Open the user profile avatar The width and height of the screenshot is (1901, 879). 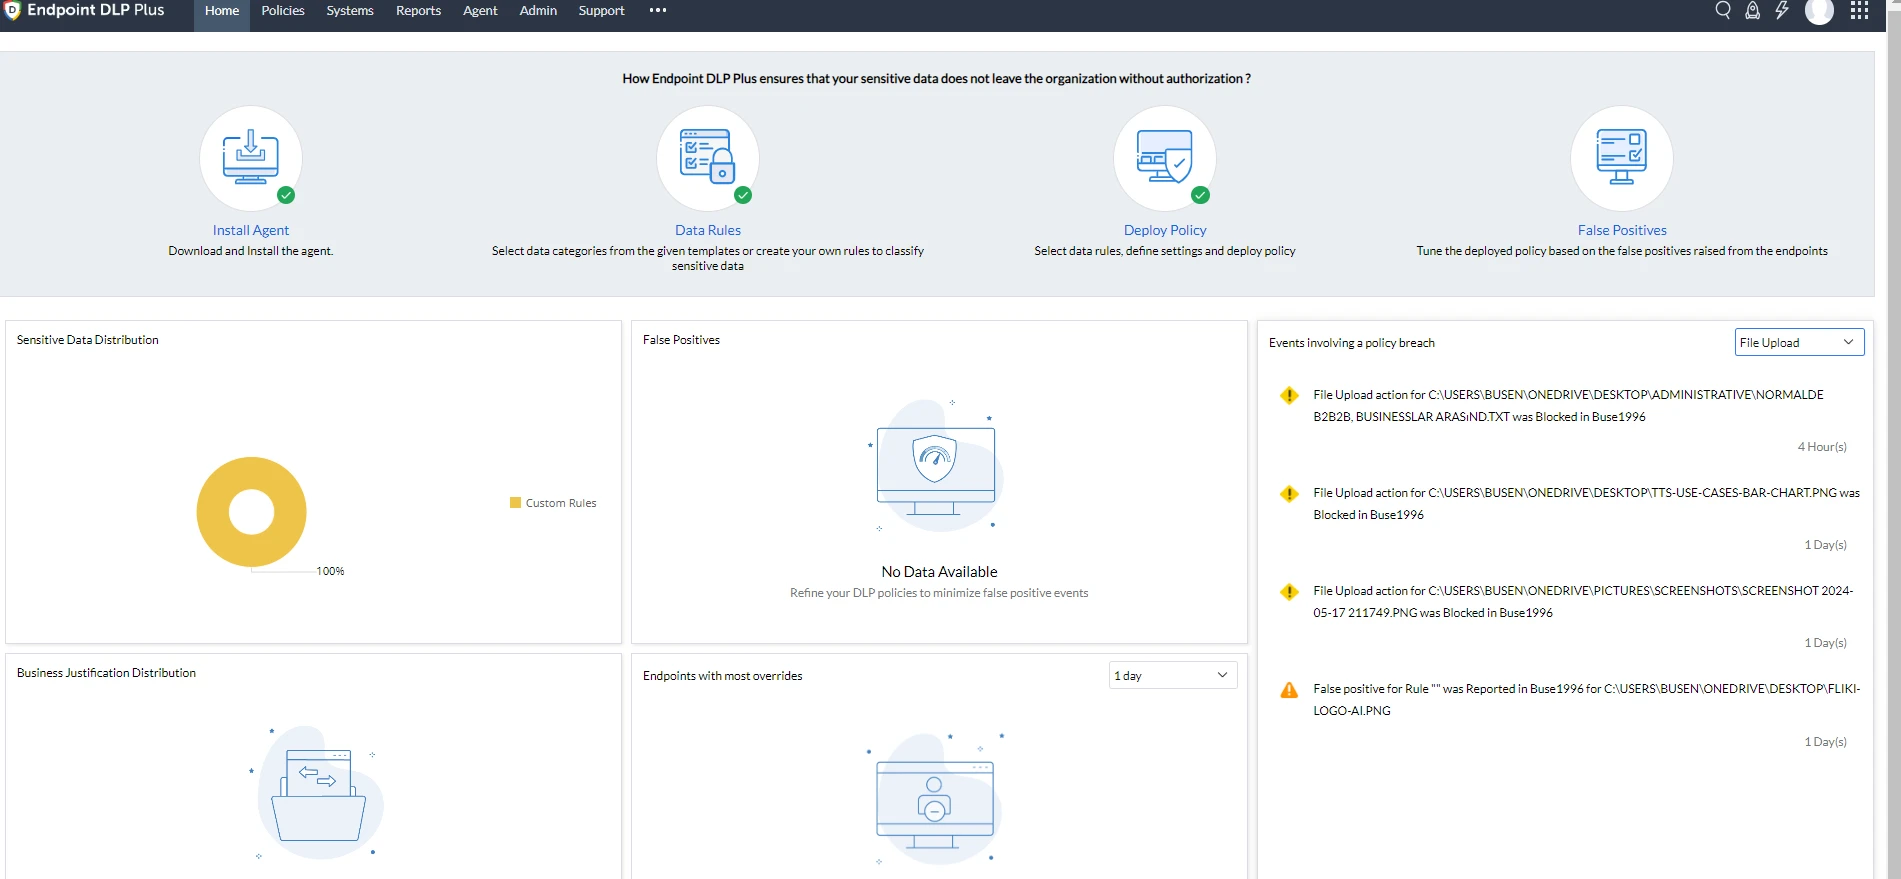pos(1819,11)
